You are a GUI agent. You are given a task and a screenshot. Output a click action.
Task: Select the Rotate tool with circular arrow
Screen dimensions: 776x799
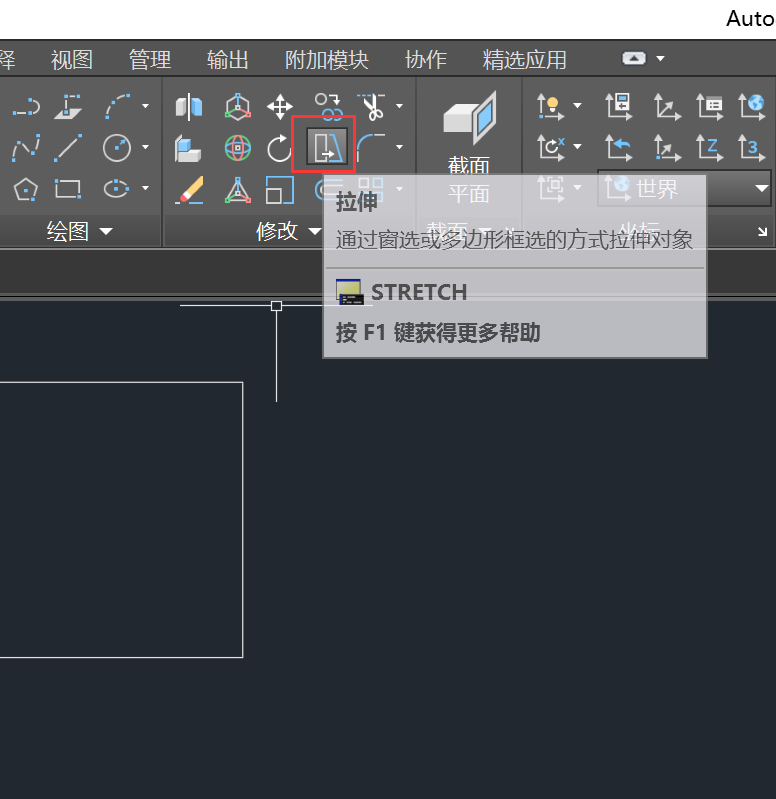pyautogui.click(x=279, y=148)
